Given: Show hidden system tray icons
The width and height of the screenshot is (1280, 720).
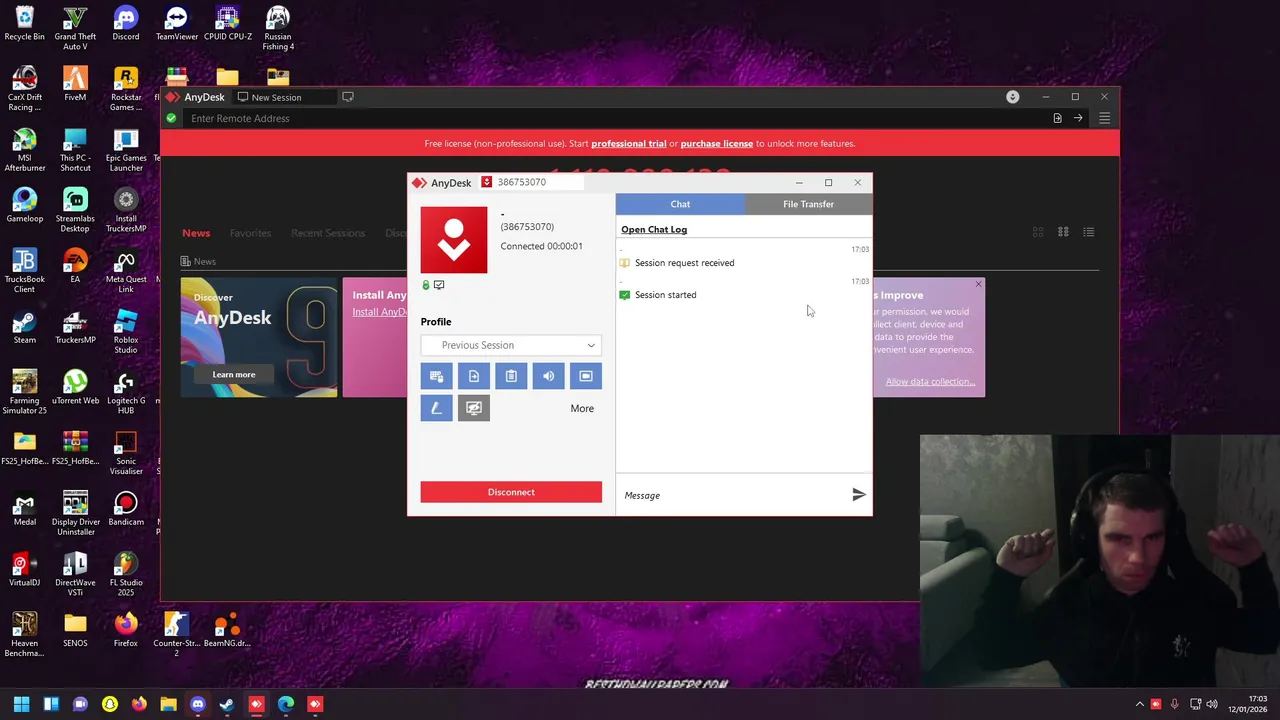Looking at the screenshot, I should 1139,704.
